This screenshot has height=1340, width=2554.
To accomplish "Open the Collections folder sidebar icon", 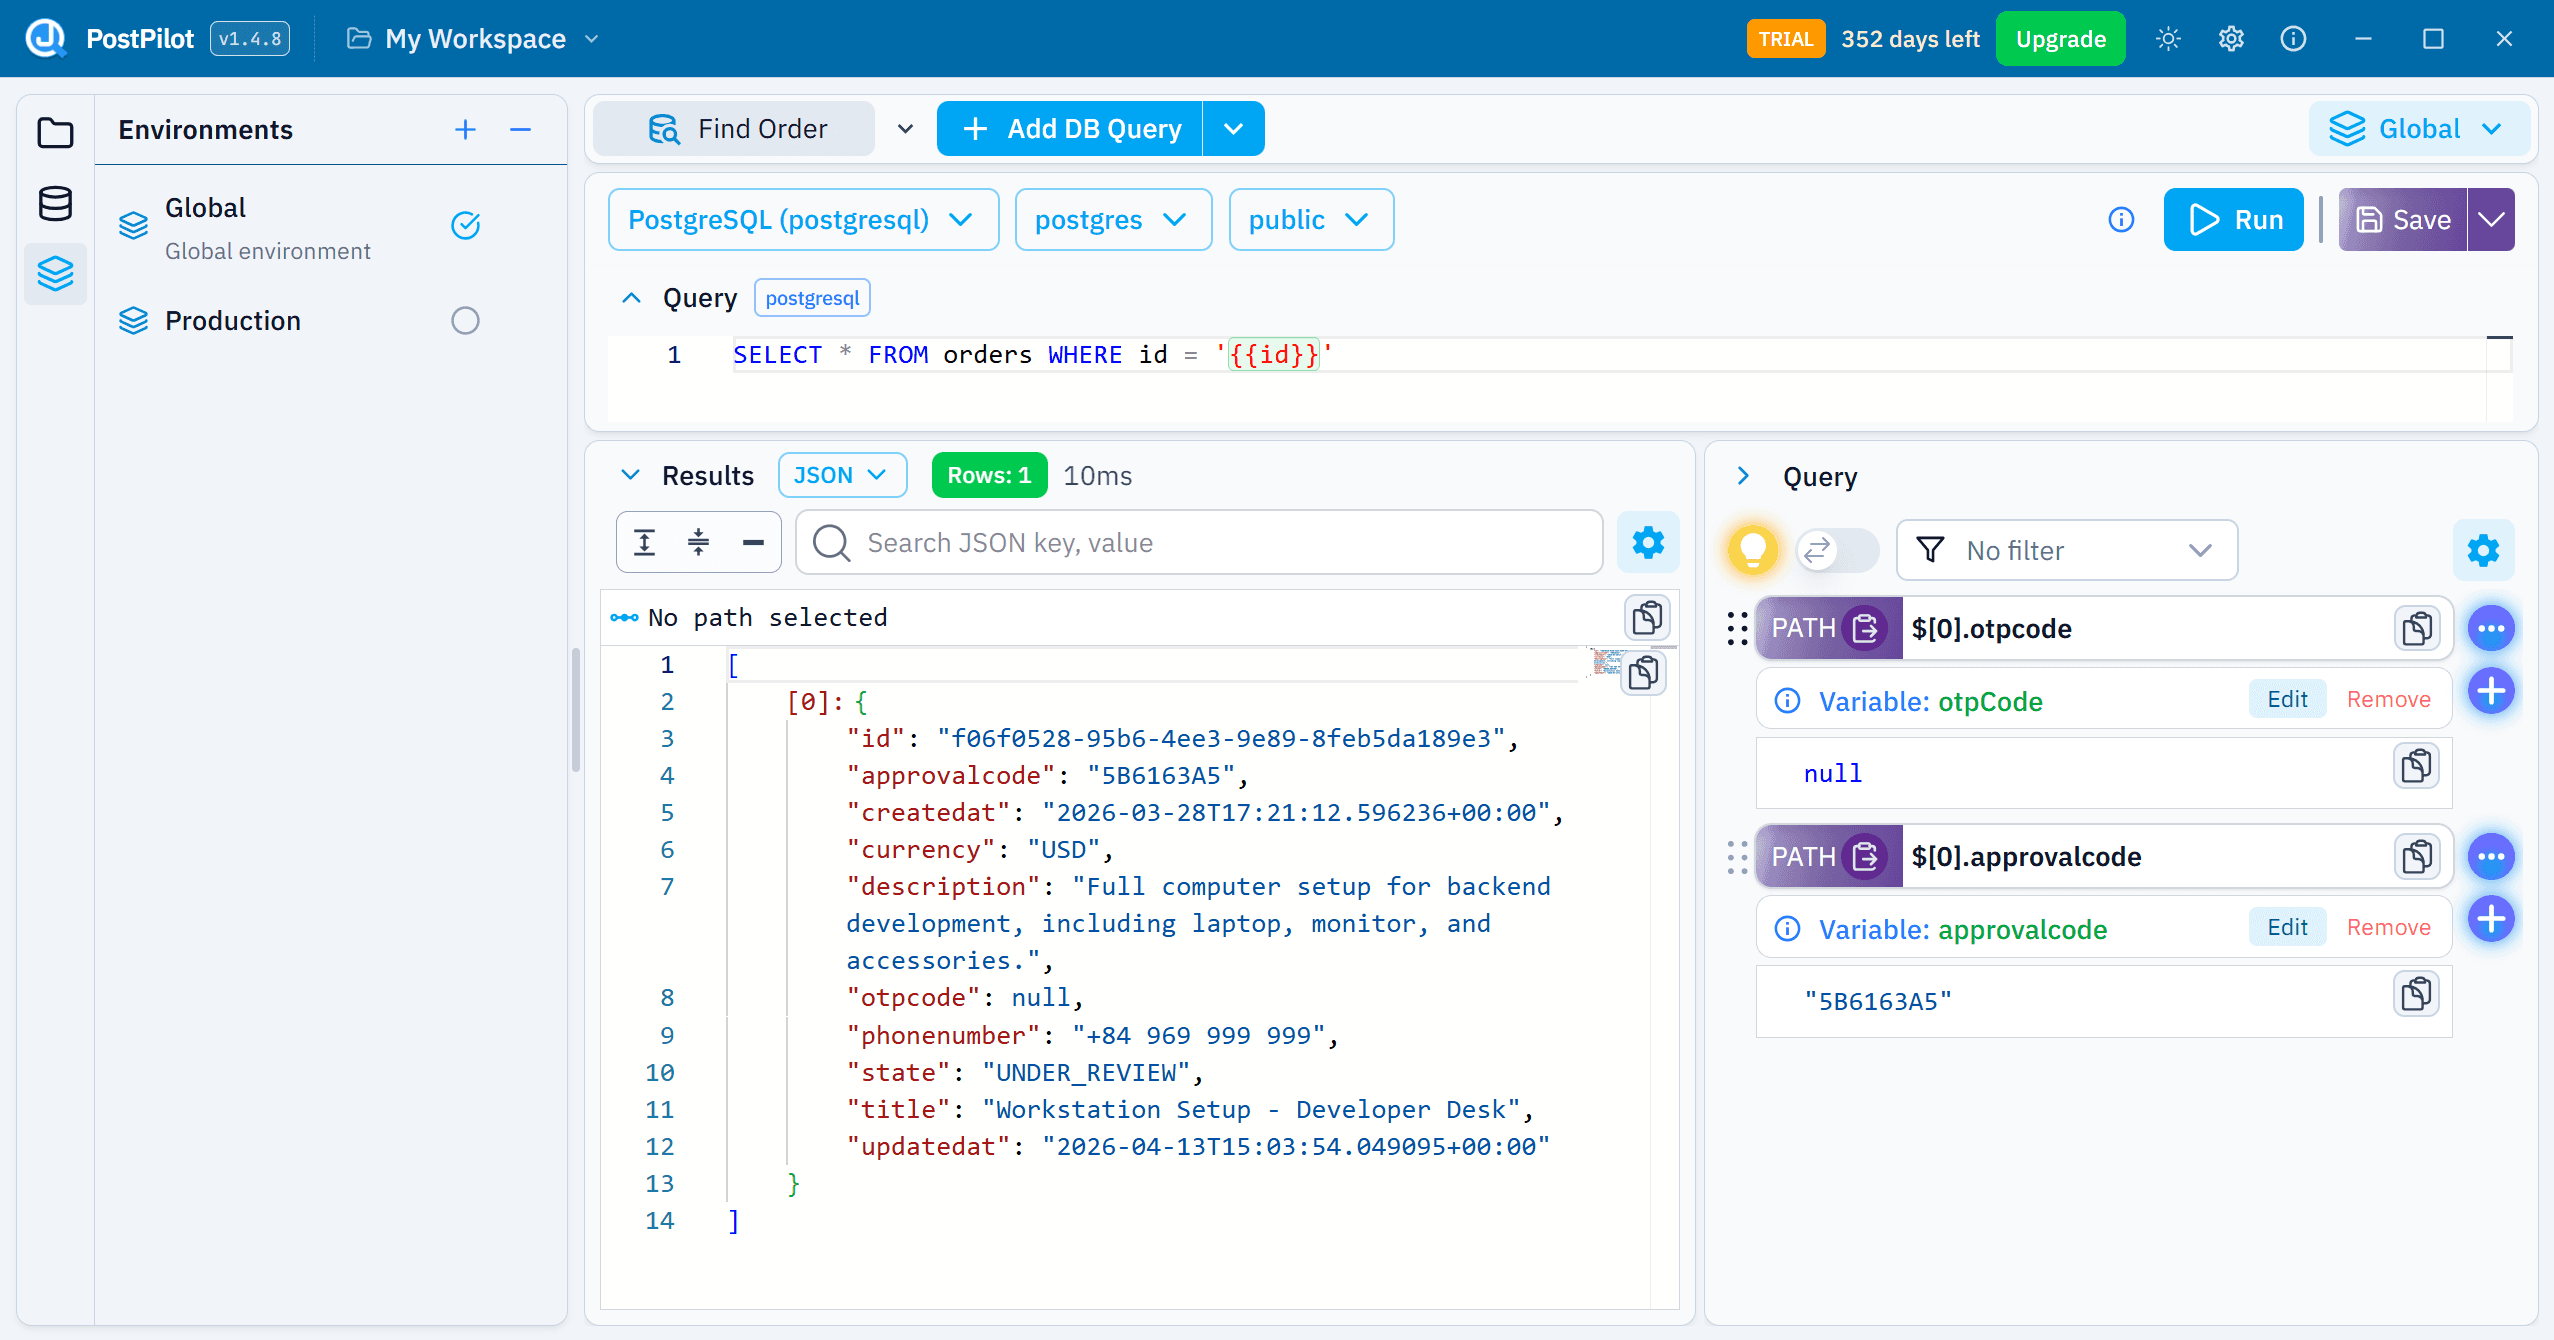I will pyautogui.click(x=55, y=132).
